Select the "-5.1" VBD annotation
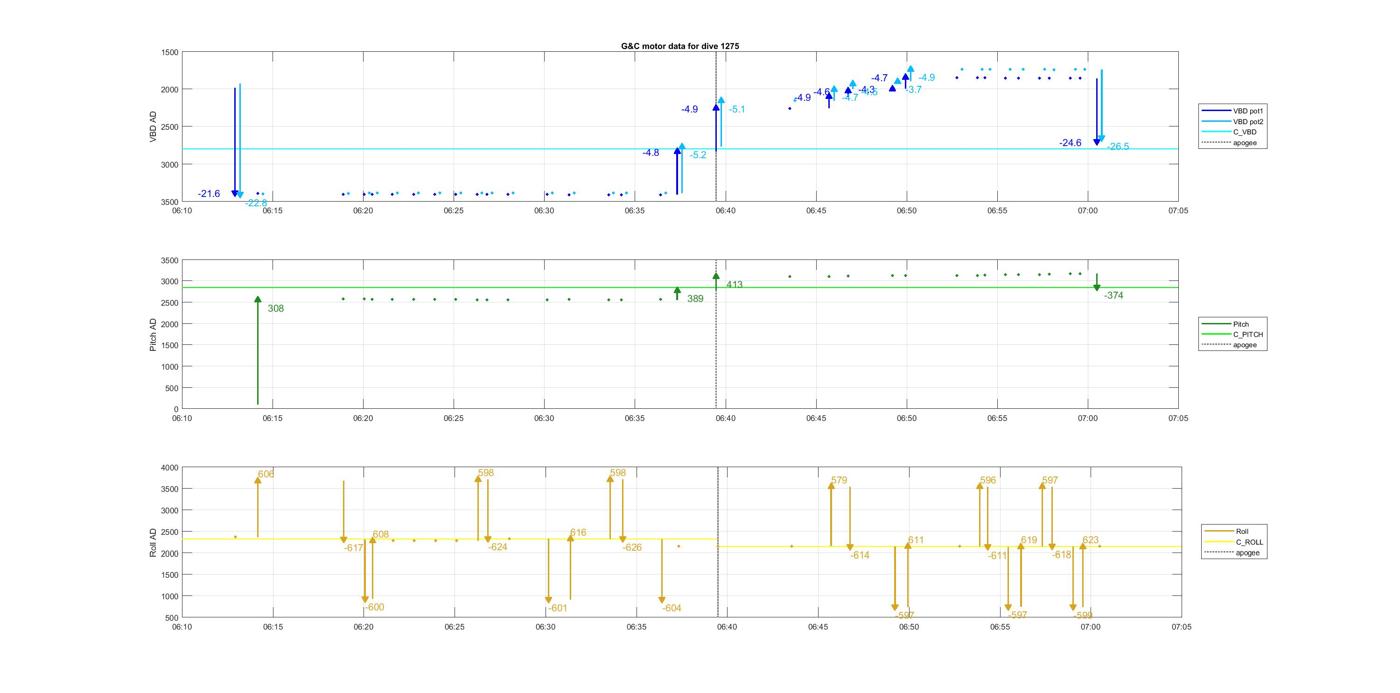Screen dimensions: 1400x693 coord(737,109)
